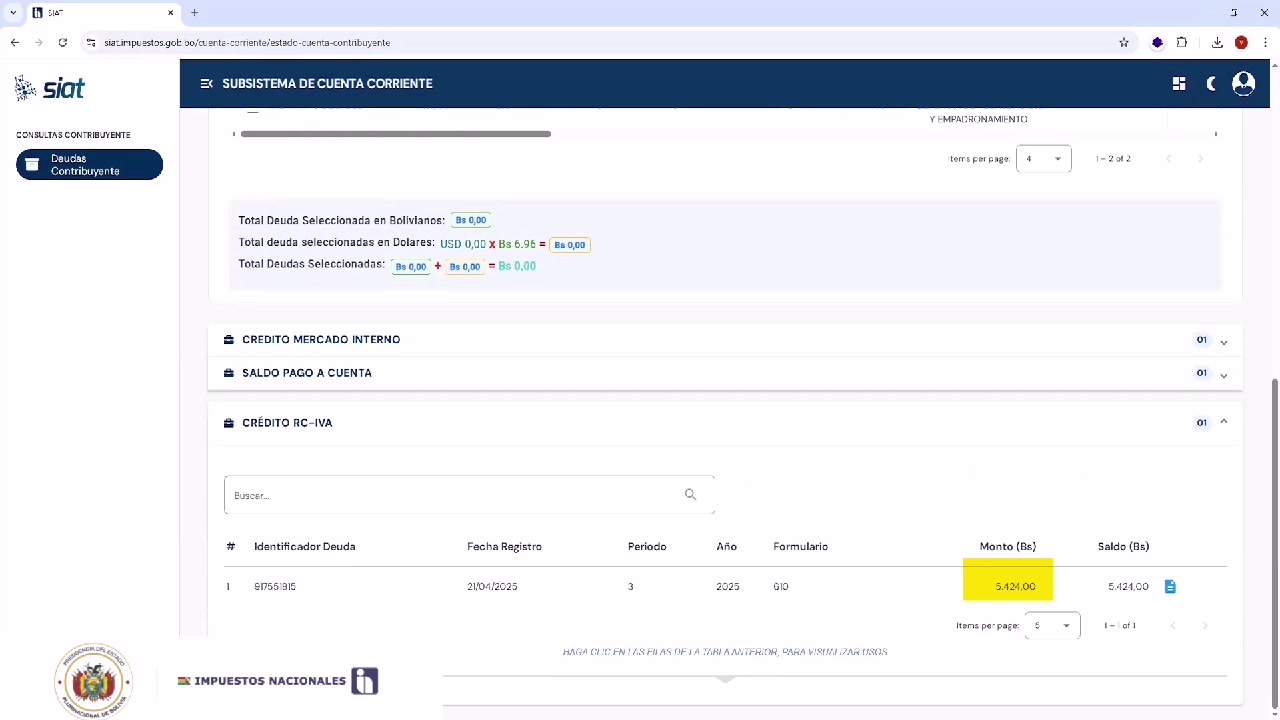Viewport: 1280px width, 720px height.
Task: Click the Monto (Bs) column header
Action: tap(1007, 547)
